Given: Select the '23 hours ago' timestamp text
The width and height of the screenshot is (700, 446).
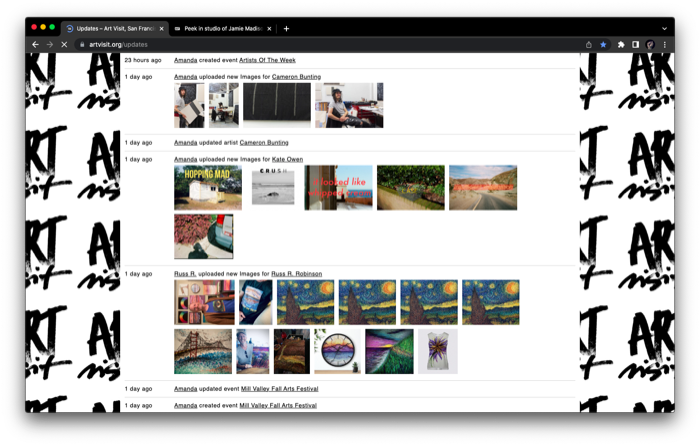Looking at the screenshot, I should tap(143, 60).
